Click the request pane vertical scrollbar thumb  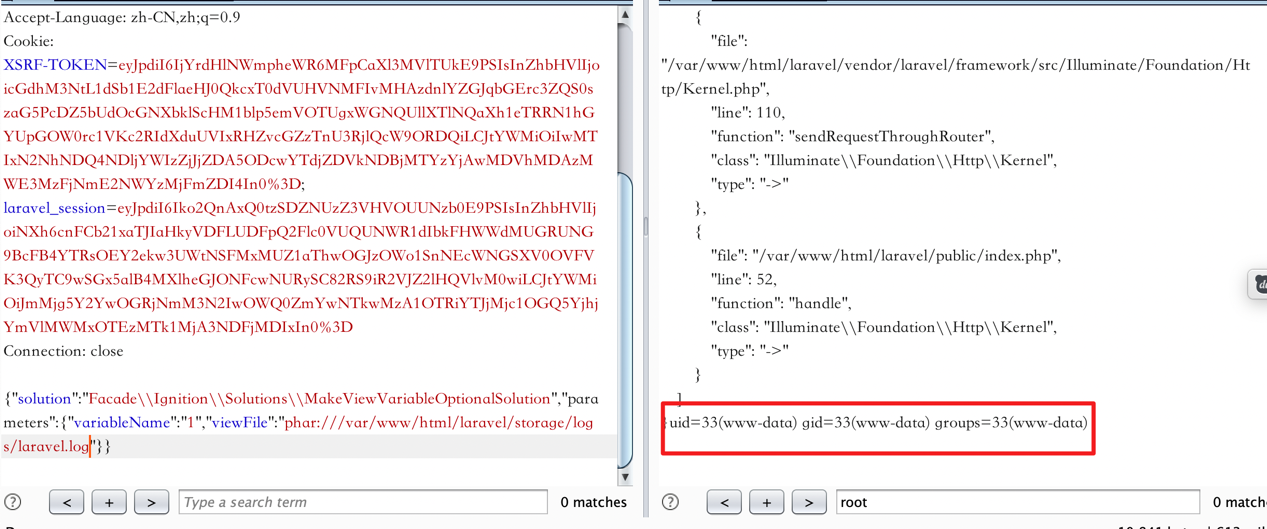point(625,320)
